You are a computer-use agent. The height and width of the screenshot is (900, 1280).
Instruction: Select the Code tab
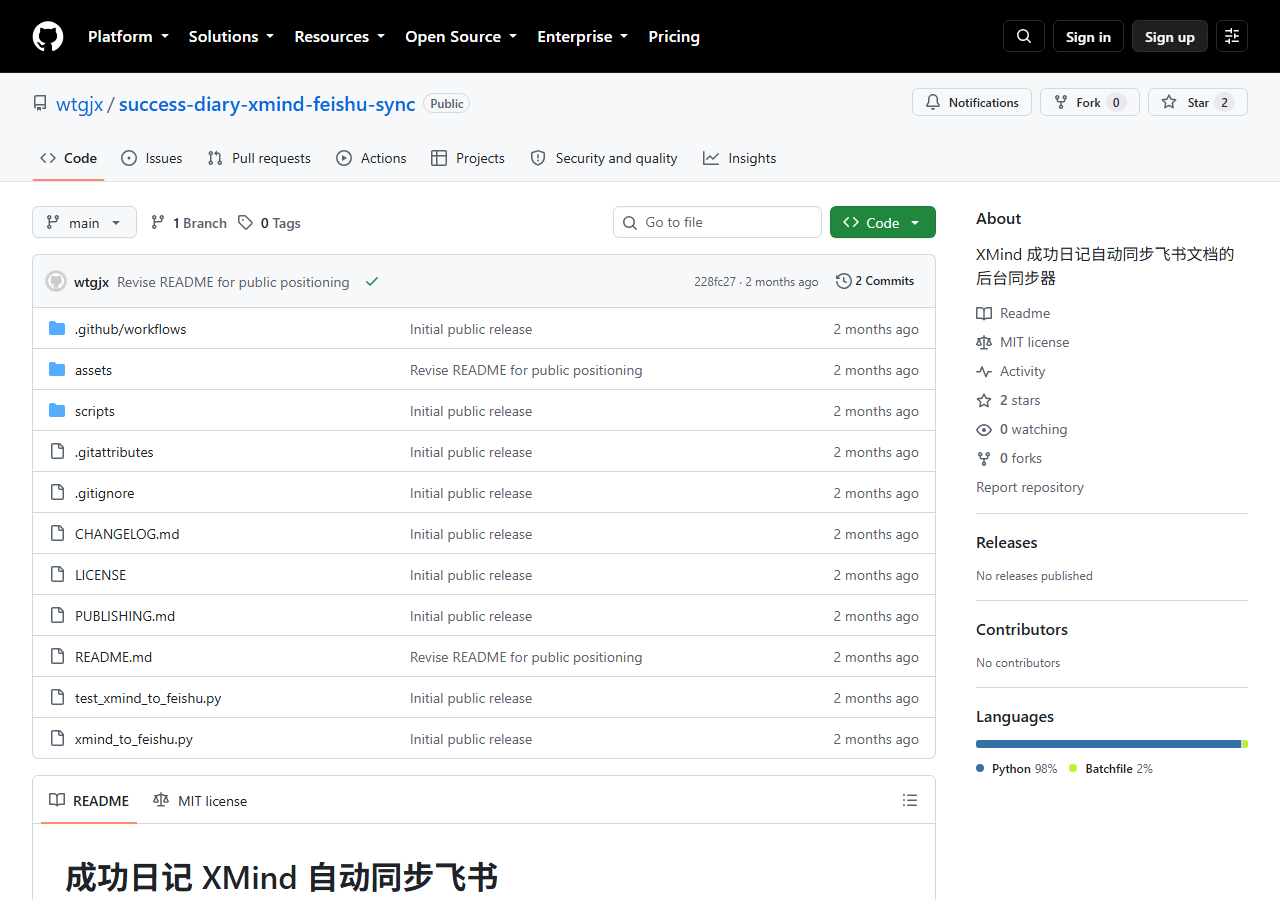(x=68, y=158)
